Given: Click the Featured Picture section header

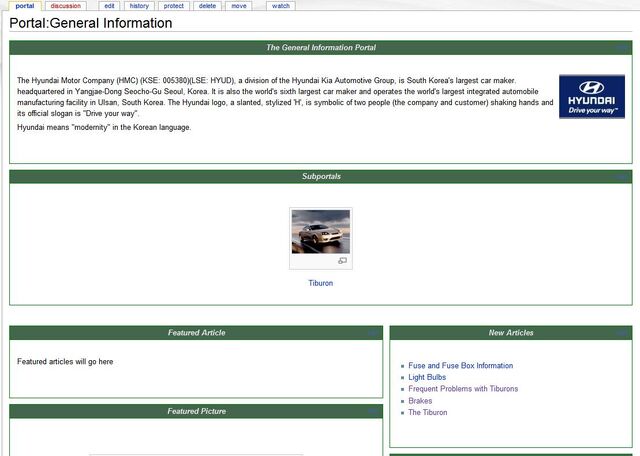Looking at the screenshot, I should point(196,411).
